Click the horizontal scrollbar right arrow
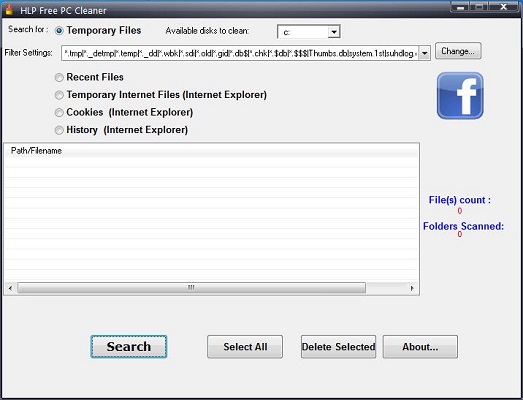The width and height of the screenshot is (523, 400). (x=412, y=288)
